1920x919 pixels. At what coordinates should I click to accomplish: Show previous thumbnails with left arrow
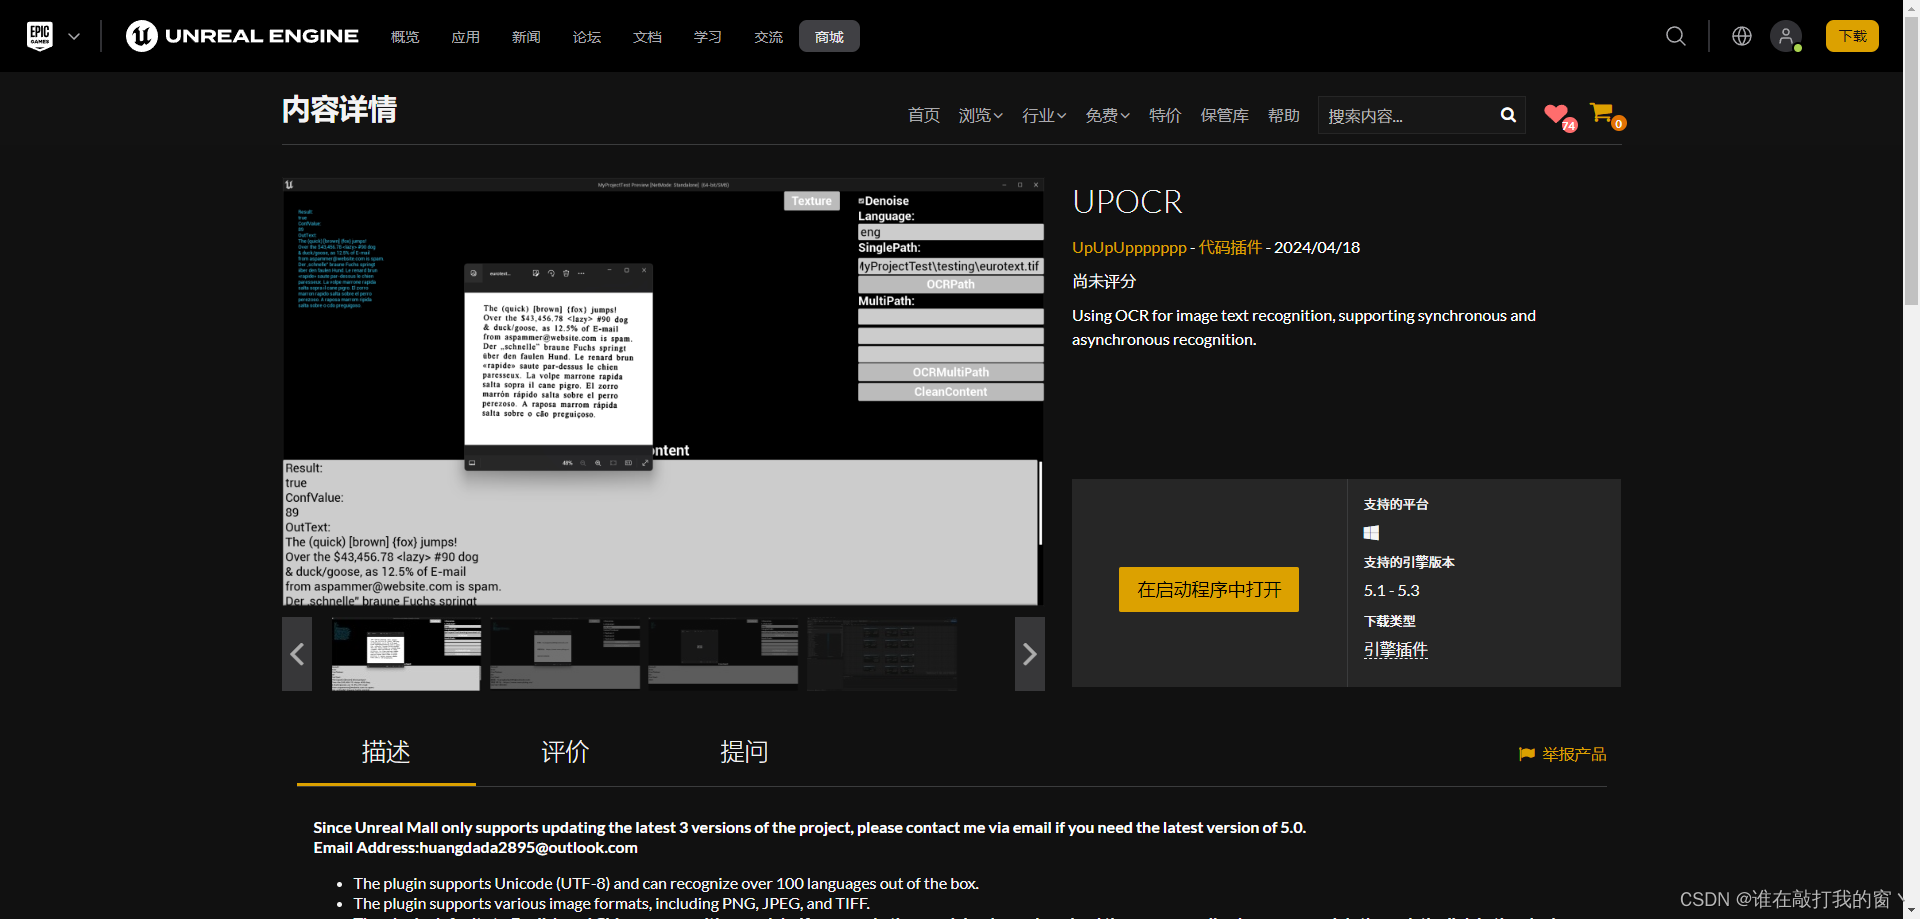coord(297,654)
